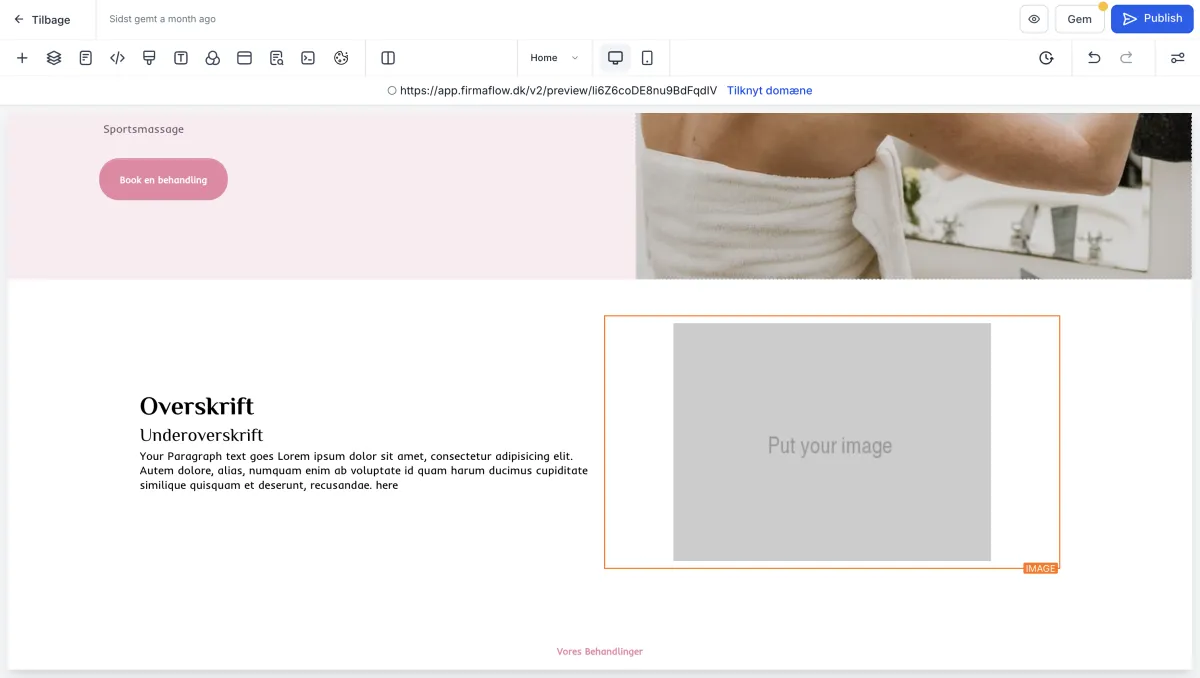The width and height of the screenshot is (1200, 678).
Task: Click the 'Sidst gemt a month ago' status
Action: (x=162, y=19)
